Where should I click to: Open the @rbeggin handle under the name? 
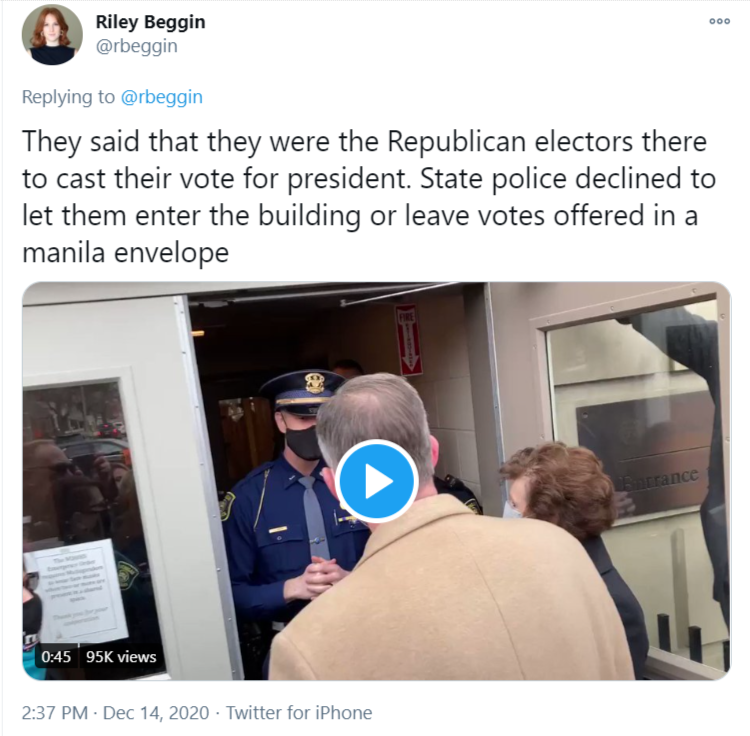pos(137,46)
